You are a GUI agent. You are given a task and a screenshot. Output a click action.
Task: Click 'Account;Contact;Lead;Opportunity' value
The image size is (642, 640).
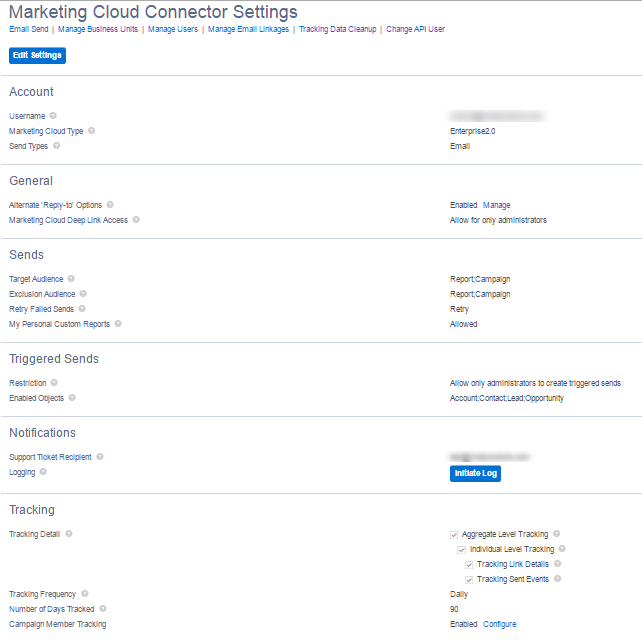[507, 398]
